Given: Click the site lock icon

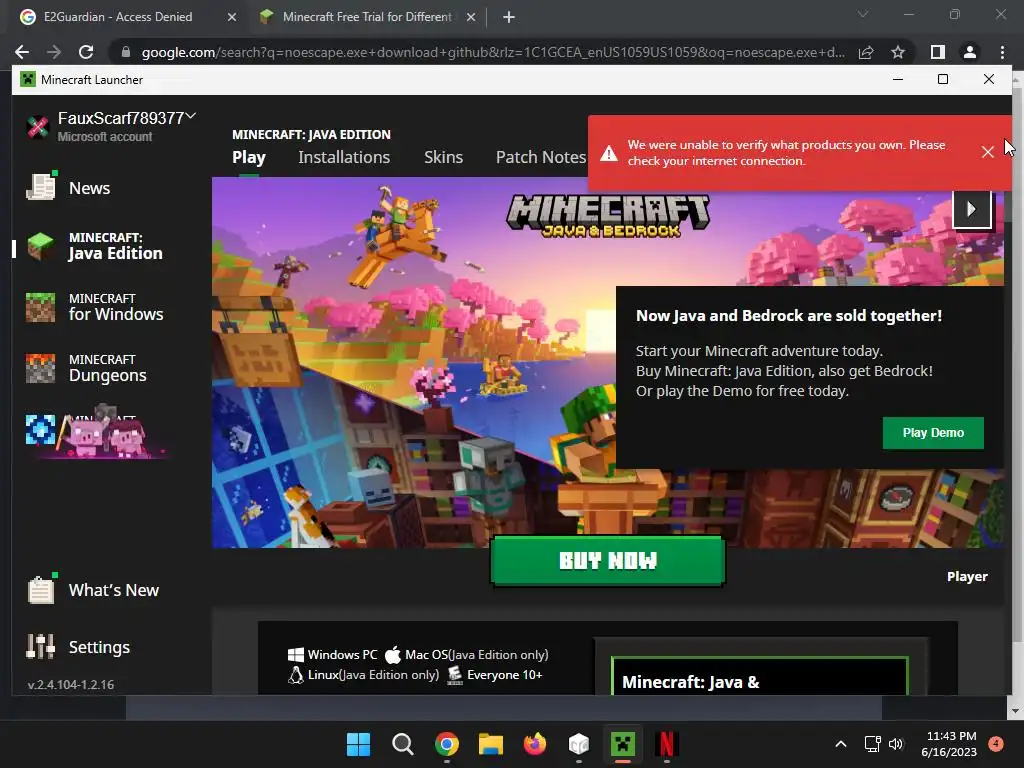Looking at the screenshot, I should [x=126, y=52].
